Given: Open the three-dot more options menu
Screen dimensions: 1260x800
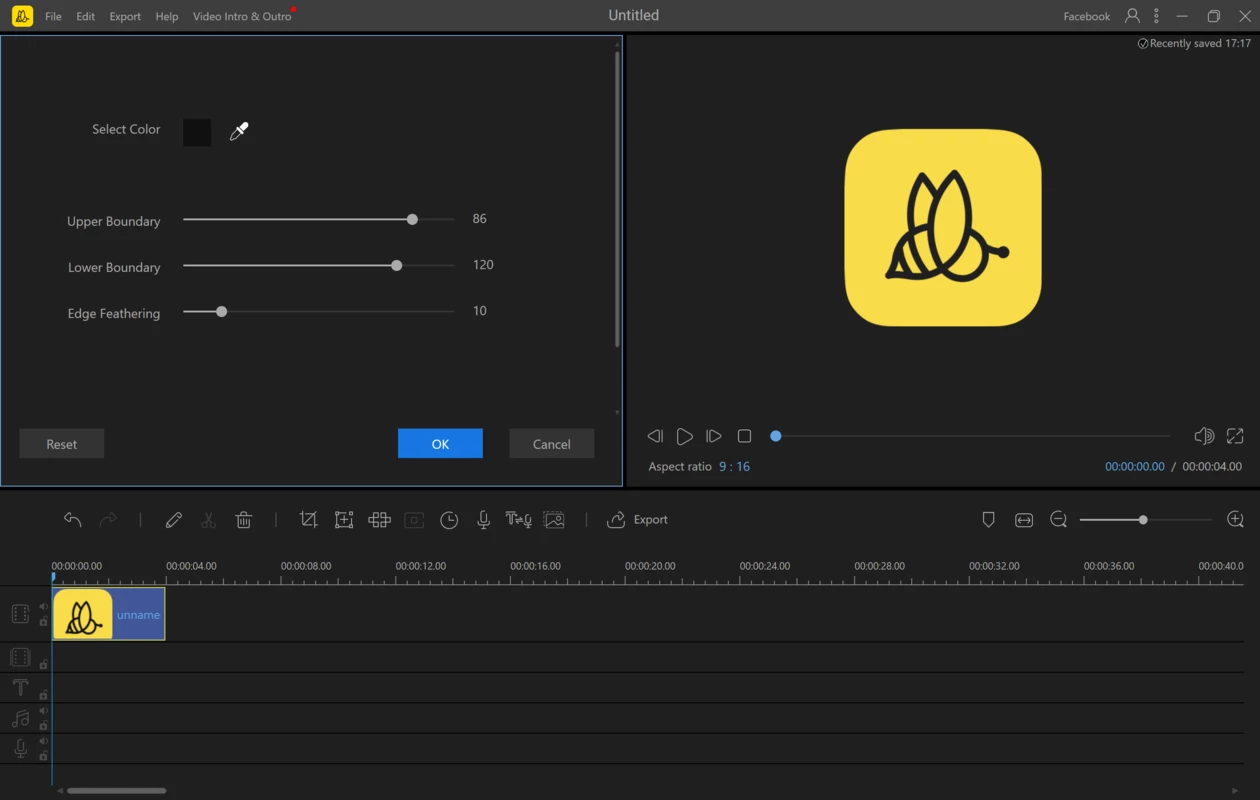Looking at the screenshot, I should pos(1156,16).
